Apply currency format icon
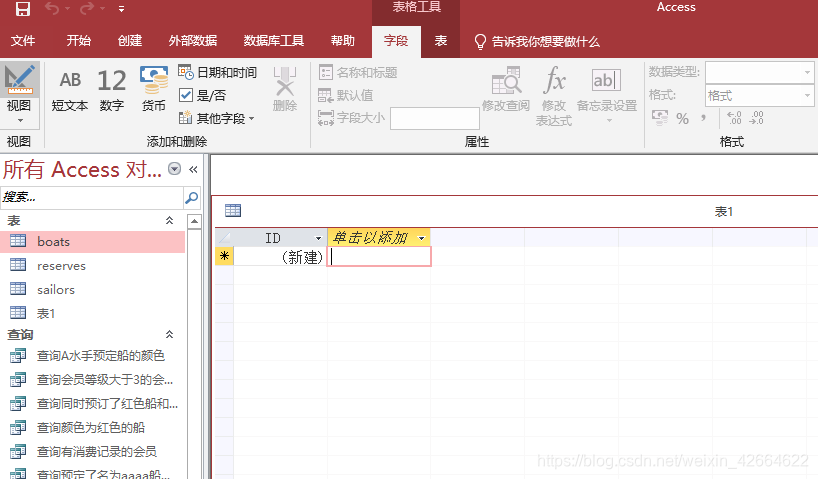Screen dimensions: 818x479 pos(659,118)
